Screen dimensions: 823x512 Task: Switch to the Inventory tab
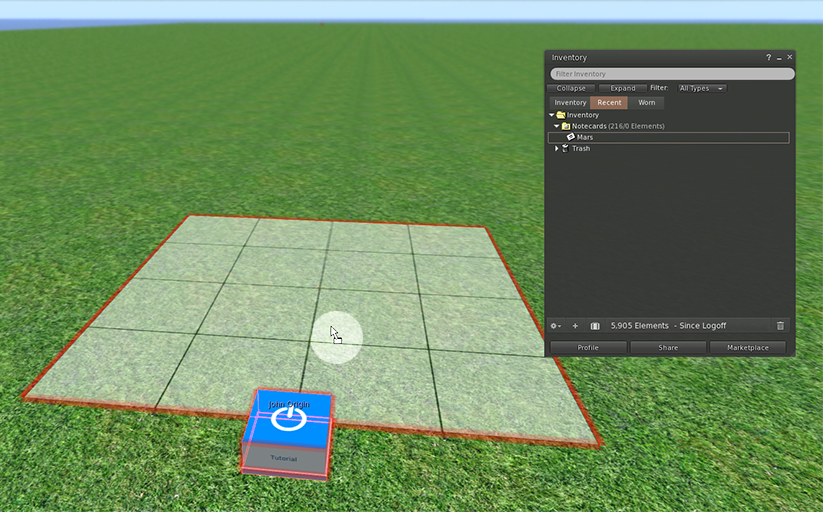click(x=570, y=102)
